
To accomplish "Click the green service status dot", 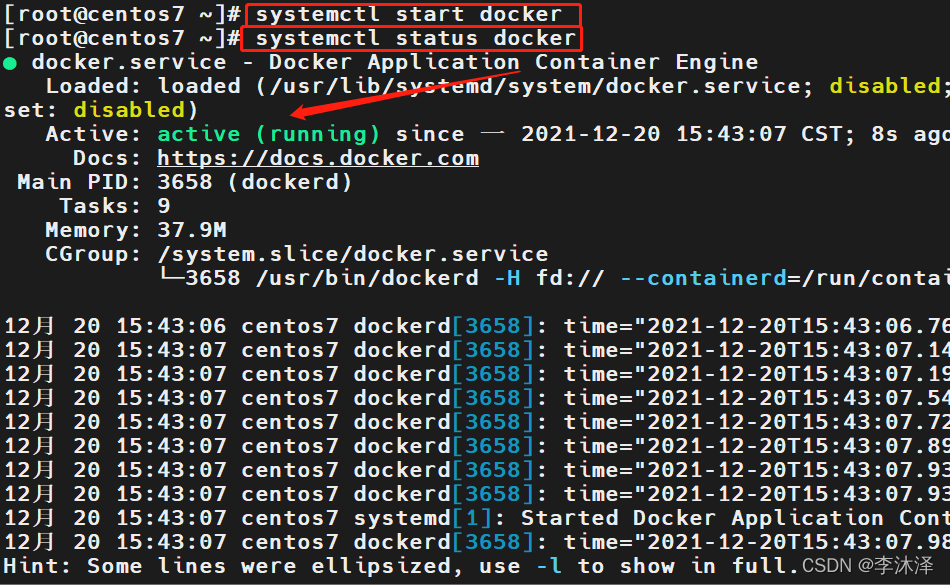I will click(10, 63).
